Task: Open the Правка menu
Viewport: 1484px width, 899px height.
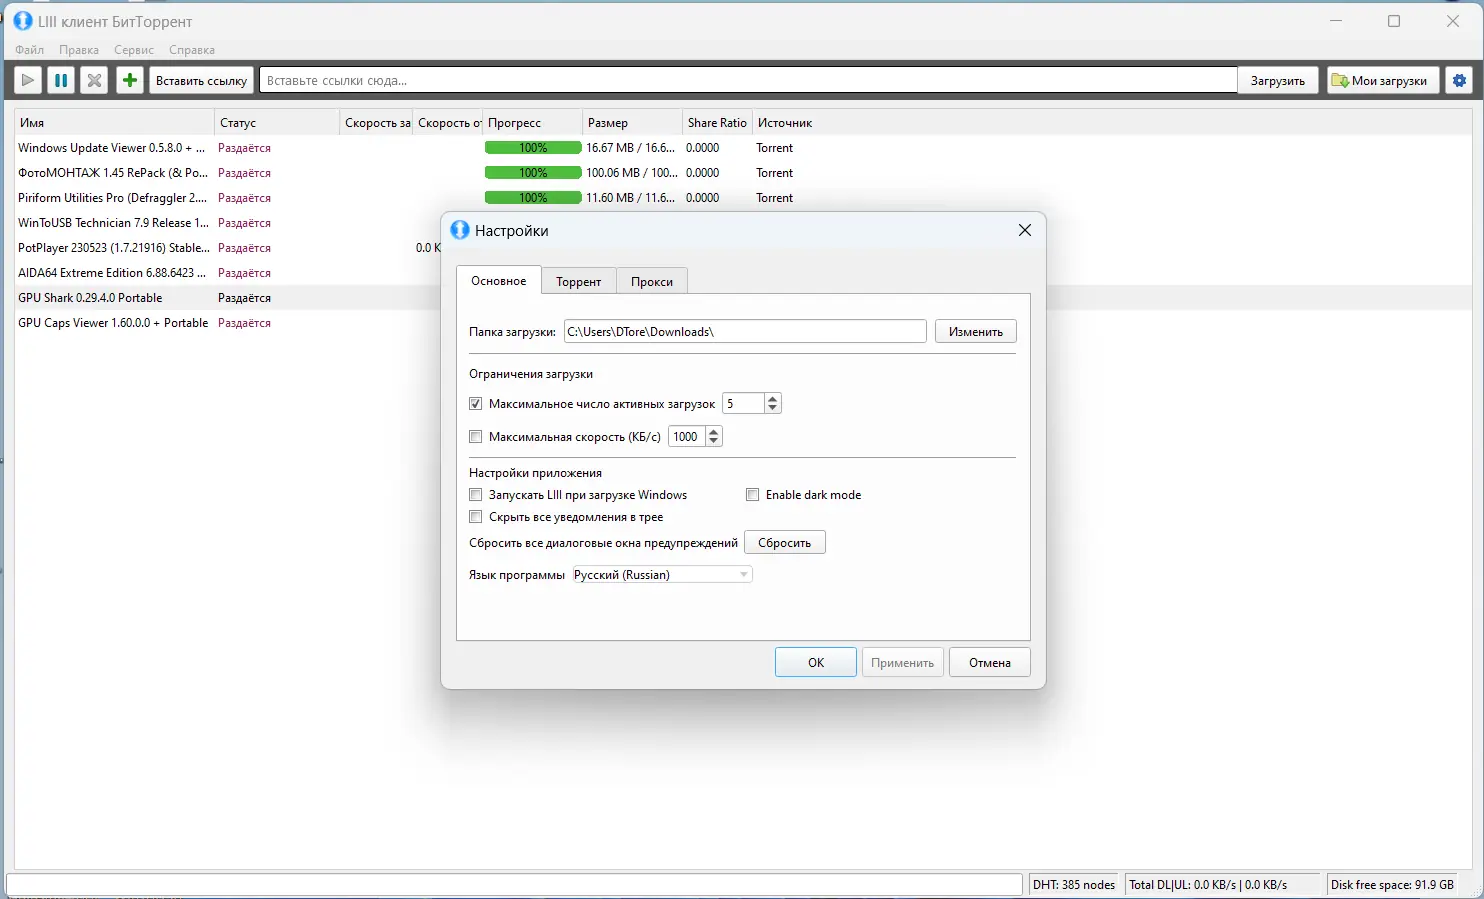Action: [79, 50]
